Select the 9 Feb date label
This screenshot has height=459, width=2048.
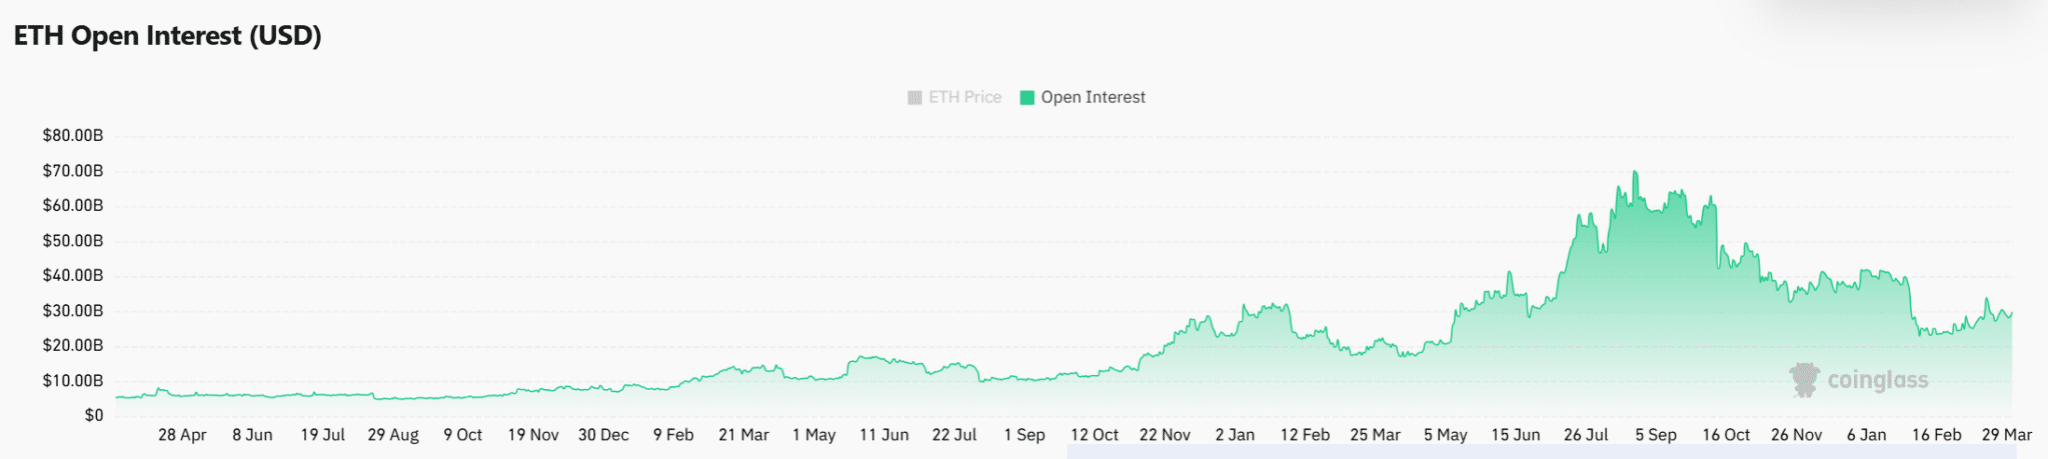point(673,435)
